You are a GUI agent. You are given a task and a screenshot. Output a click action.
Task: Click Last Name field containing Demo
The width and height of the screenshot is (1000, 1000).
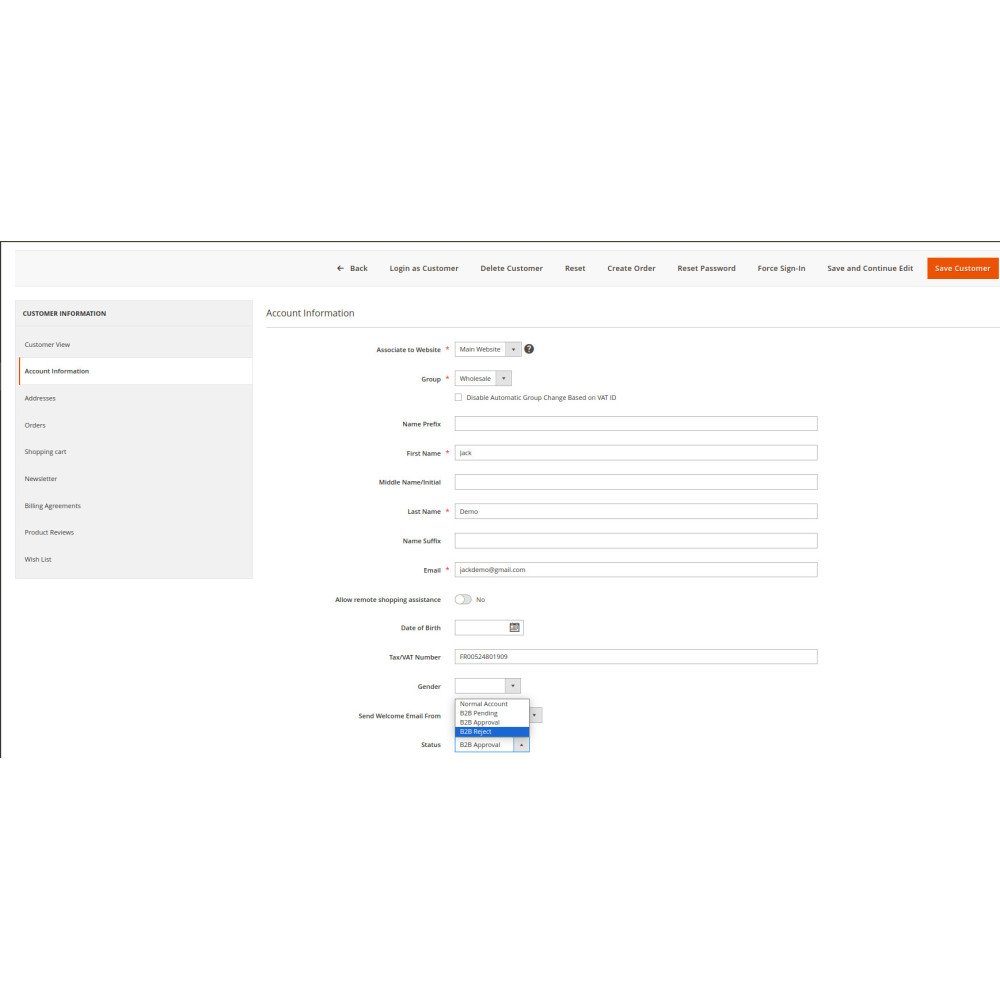(x=636, y=511)
